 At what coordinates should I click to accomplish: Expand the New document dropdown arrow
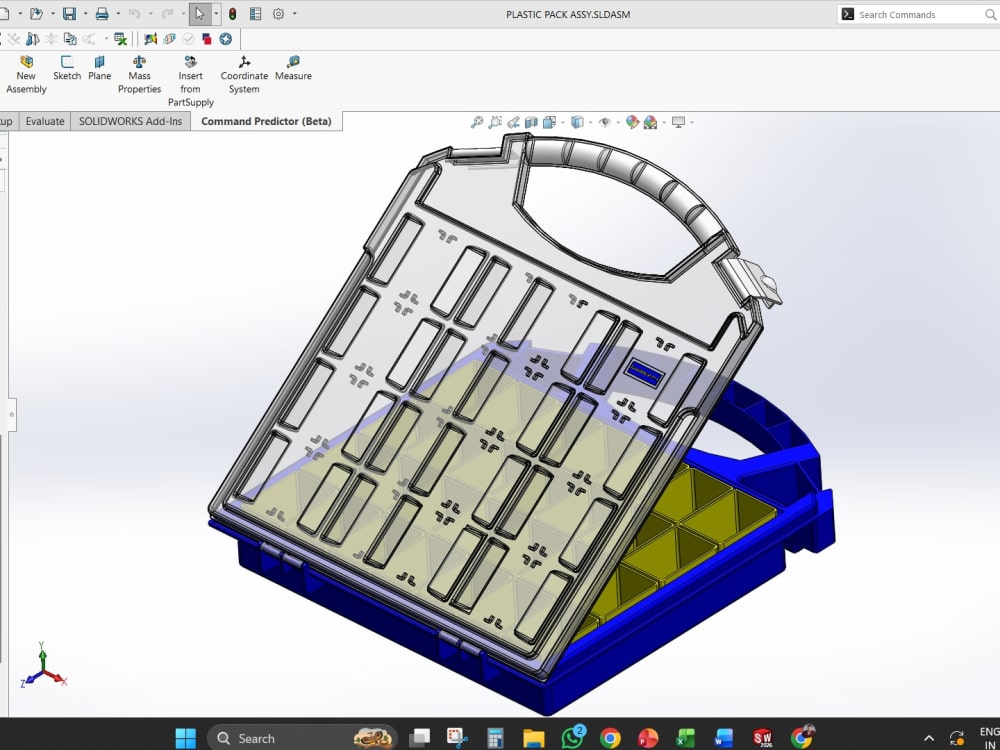20,13
